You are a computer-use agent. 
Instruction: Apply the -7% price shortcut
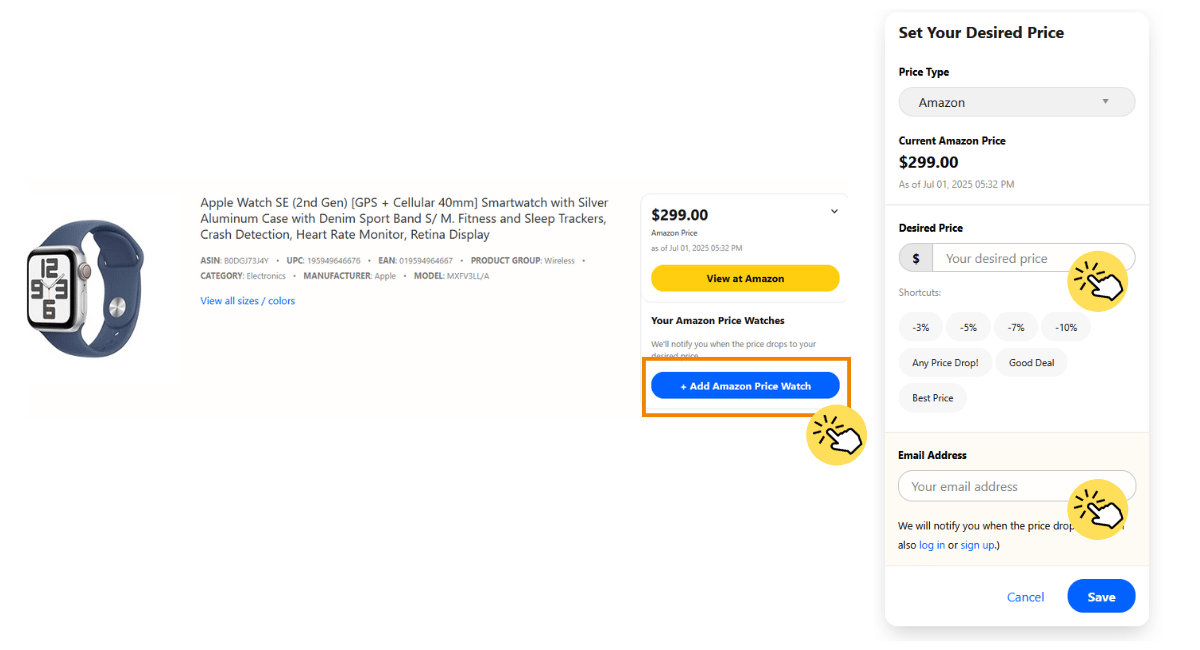(1015, 326)
